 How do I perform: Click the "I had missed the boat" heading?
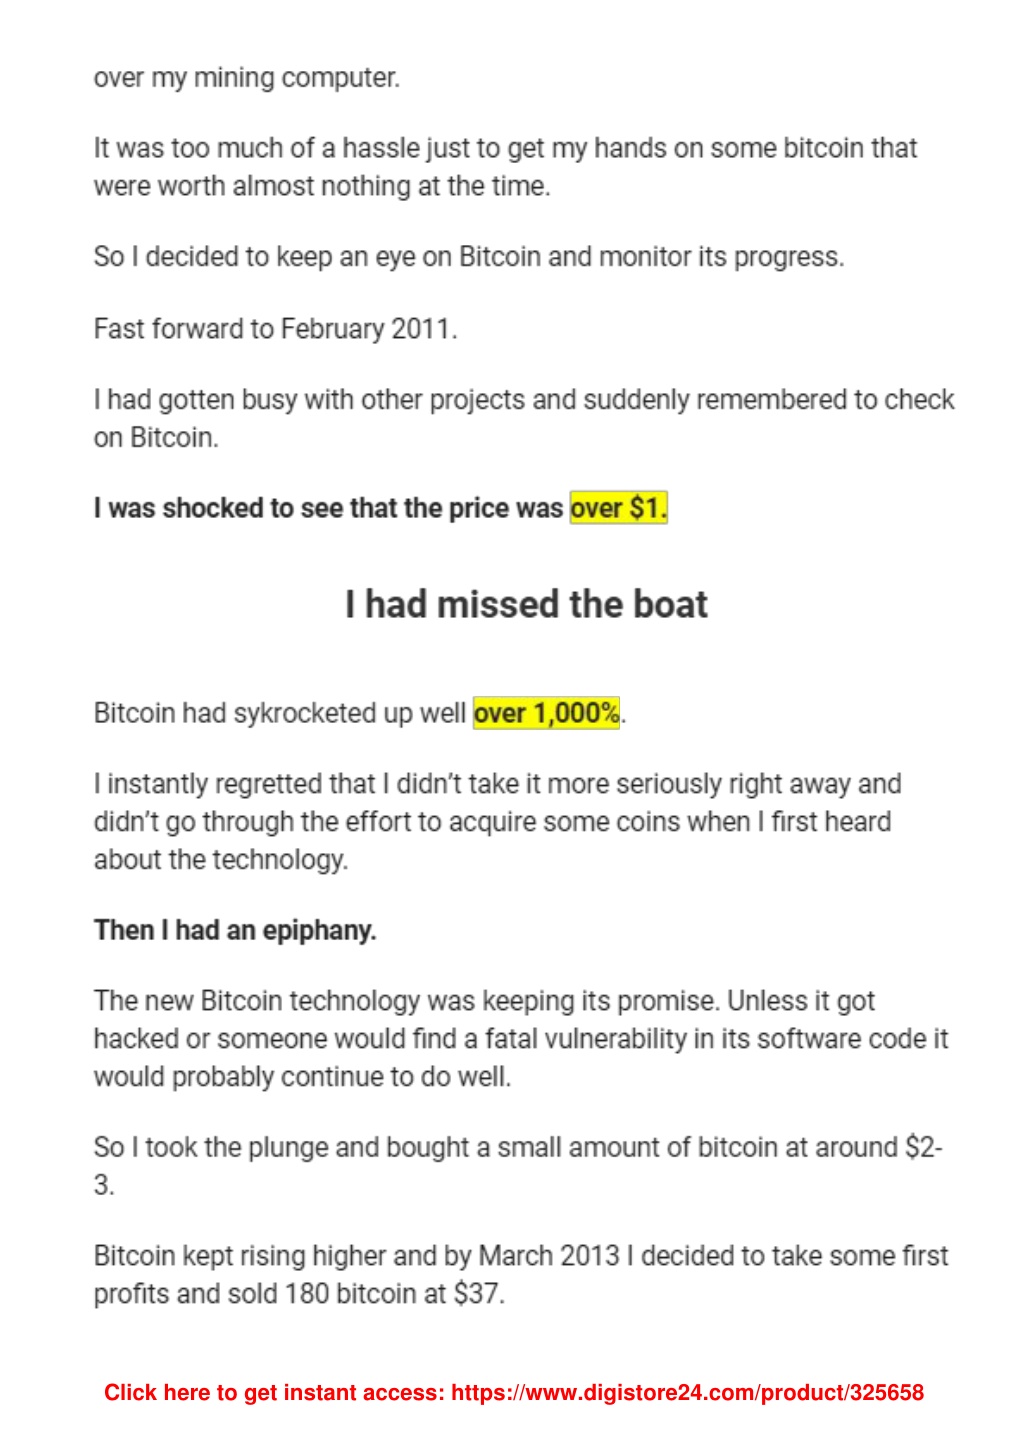click(526, 604)
